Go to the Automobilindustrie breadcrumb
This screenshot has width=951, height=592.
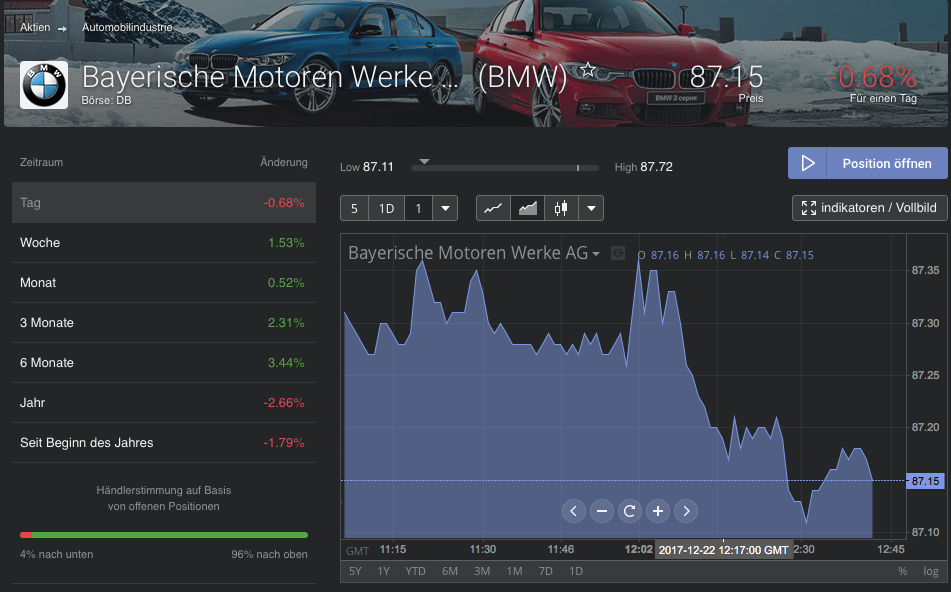[127, 27]
